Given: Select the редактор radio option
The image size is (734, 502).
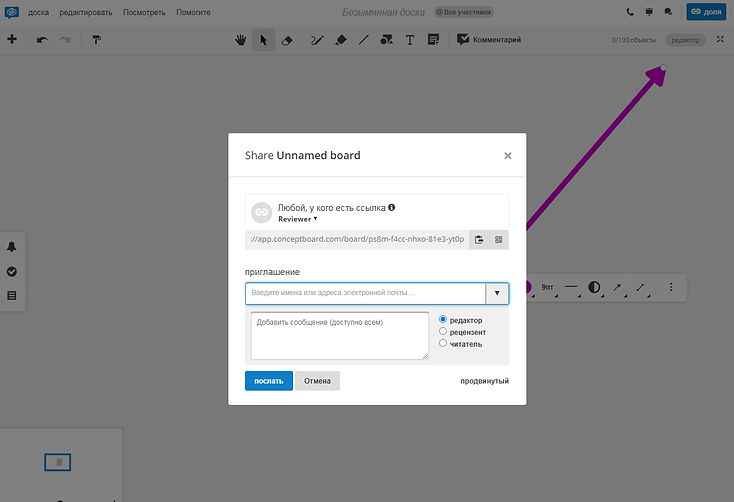Looking at the screenshot, I should tap(443, 319).
